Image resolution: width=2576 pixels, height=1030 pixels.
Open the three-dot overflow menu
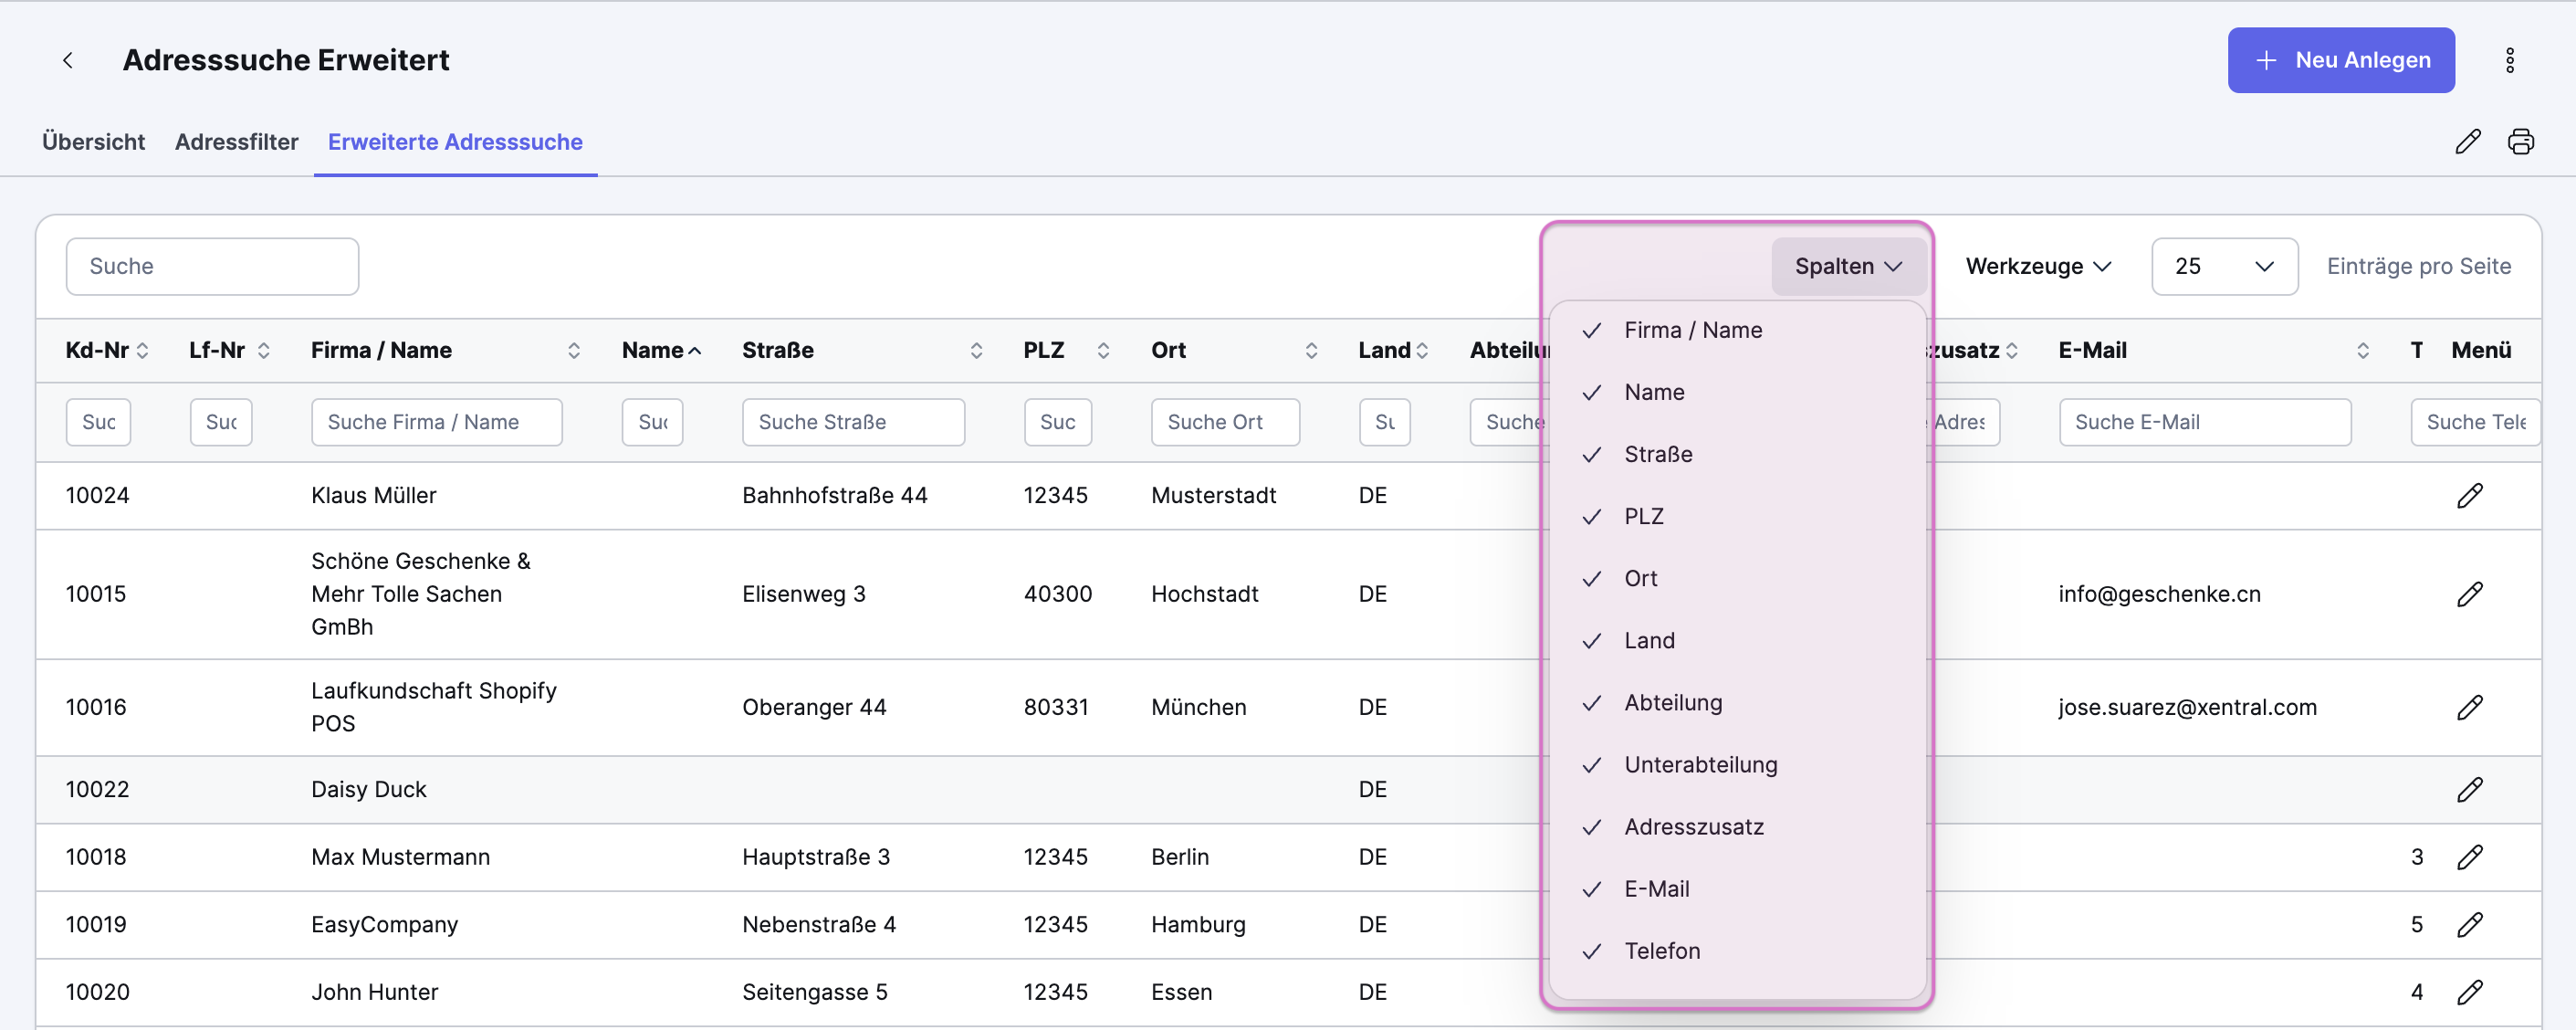(2509, 60)
